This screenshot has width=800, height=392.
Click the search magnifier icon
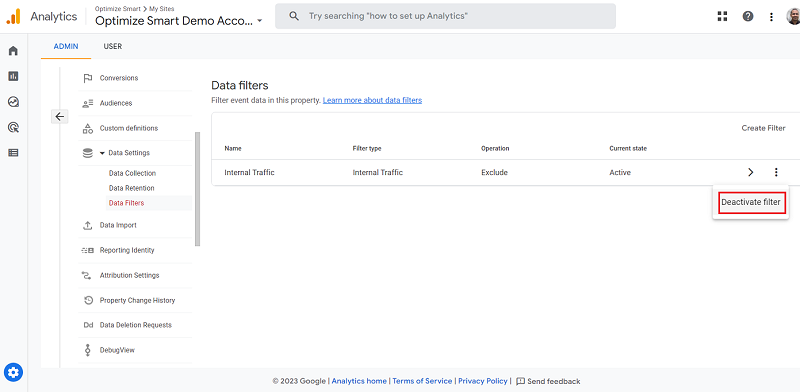tap(294, 16)
